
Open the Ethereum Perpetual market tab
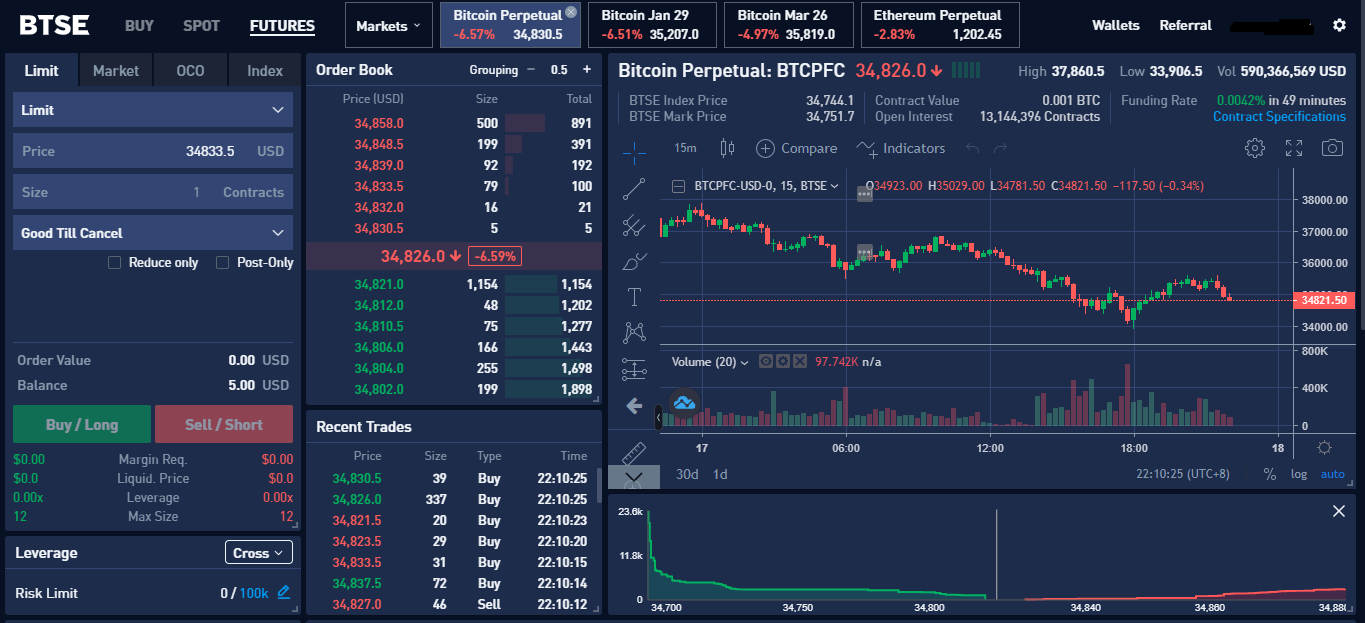coord(937,25)
